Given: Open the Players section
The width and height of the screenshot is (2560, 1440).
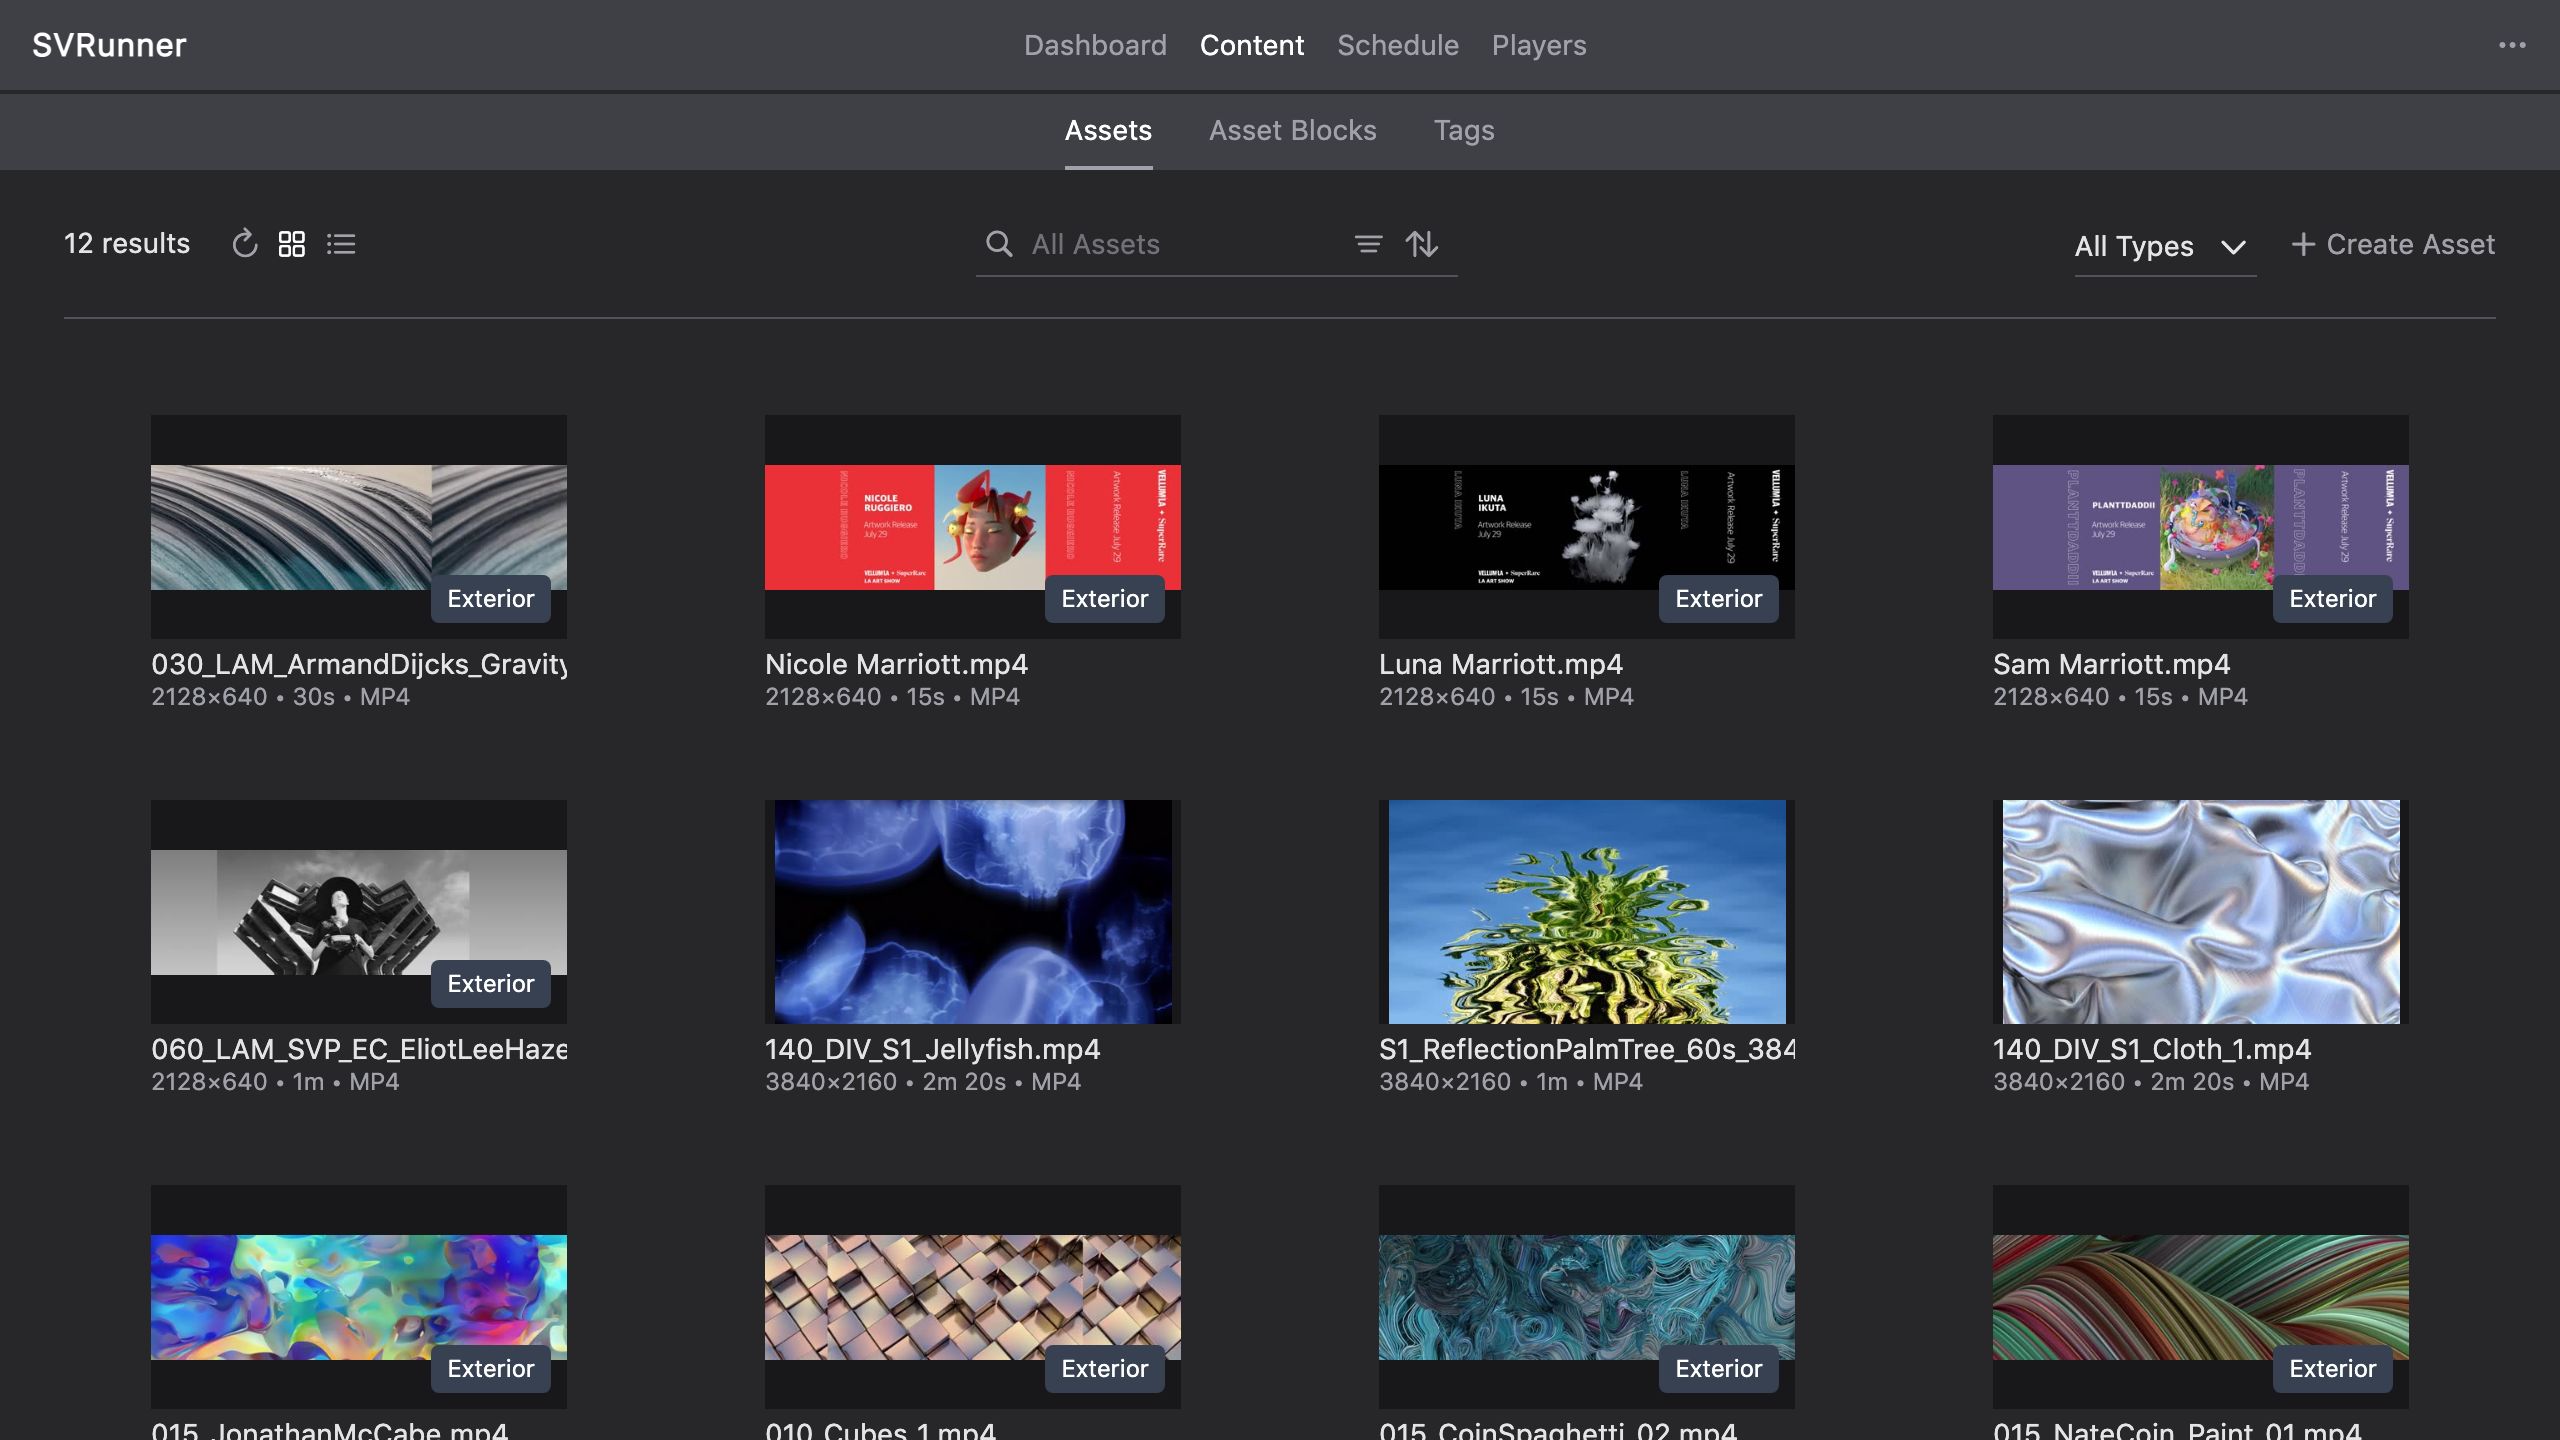Looking at the screenshot, I should (x=1538, y=45).
